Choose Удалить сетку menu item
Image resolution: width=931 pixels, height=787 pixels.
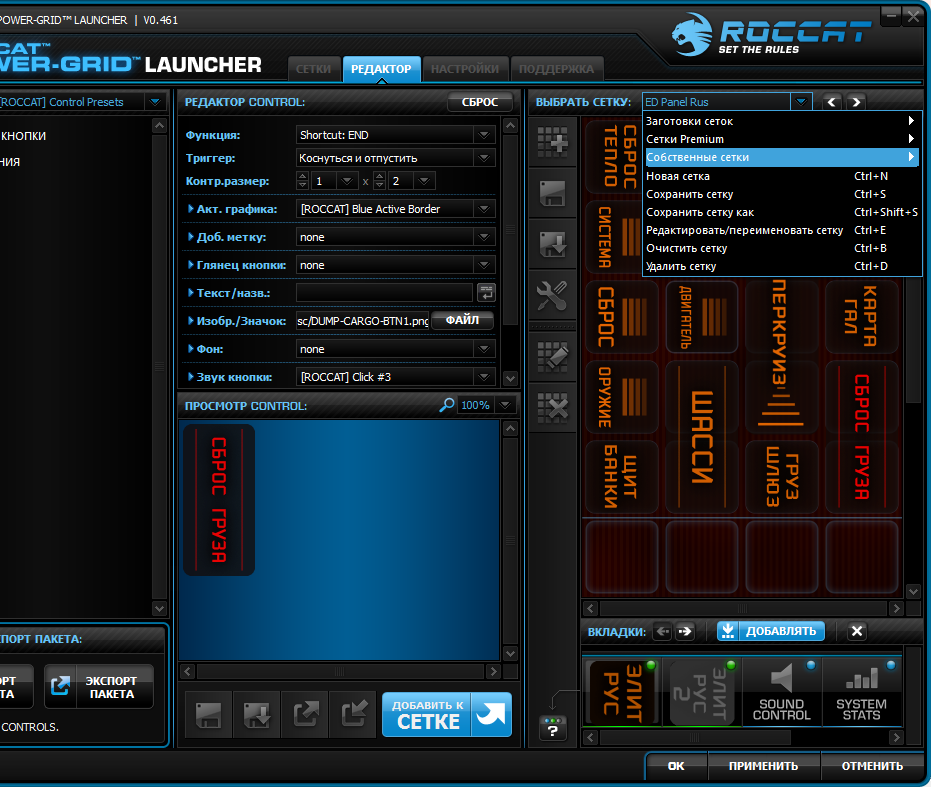(781, 266)
